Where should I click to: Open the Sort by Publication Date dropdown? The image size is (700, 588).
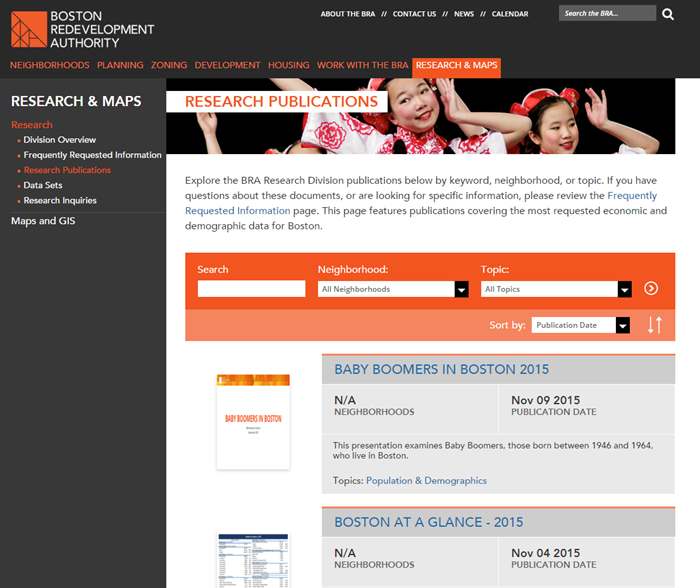[581, 325]
